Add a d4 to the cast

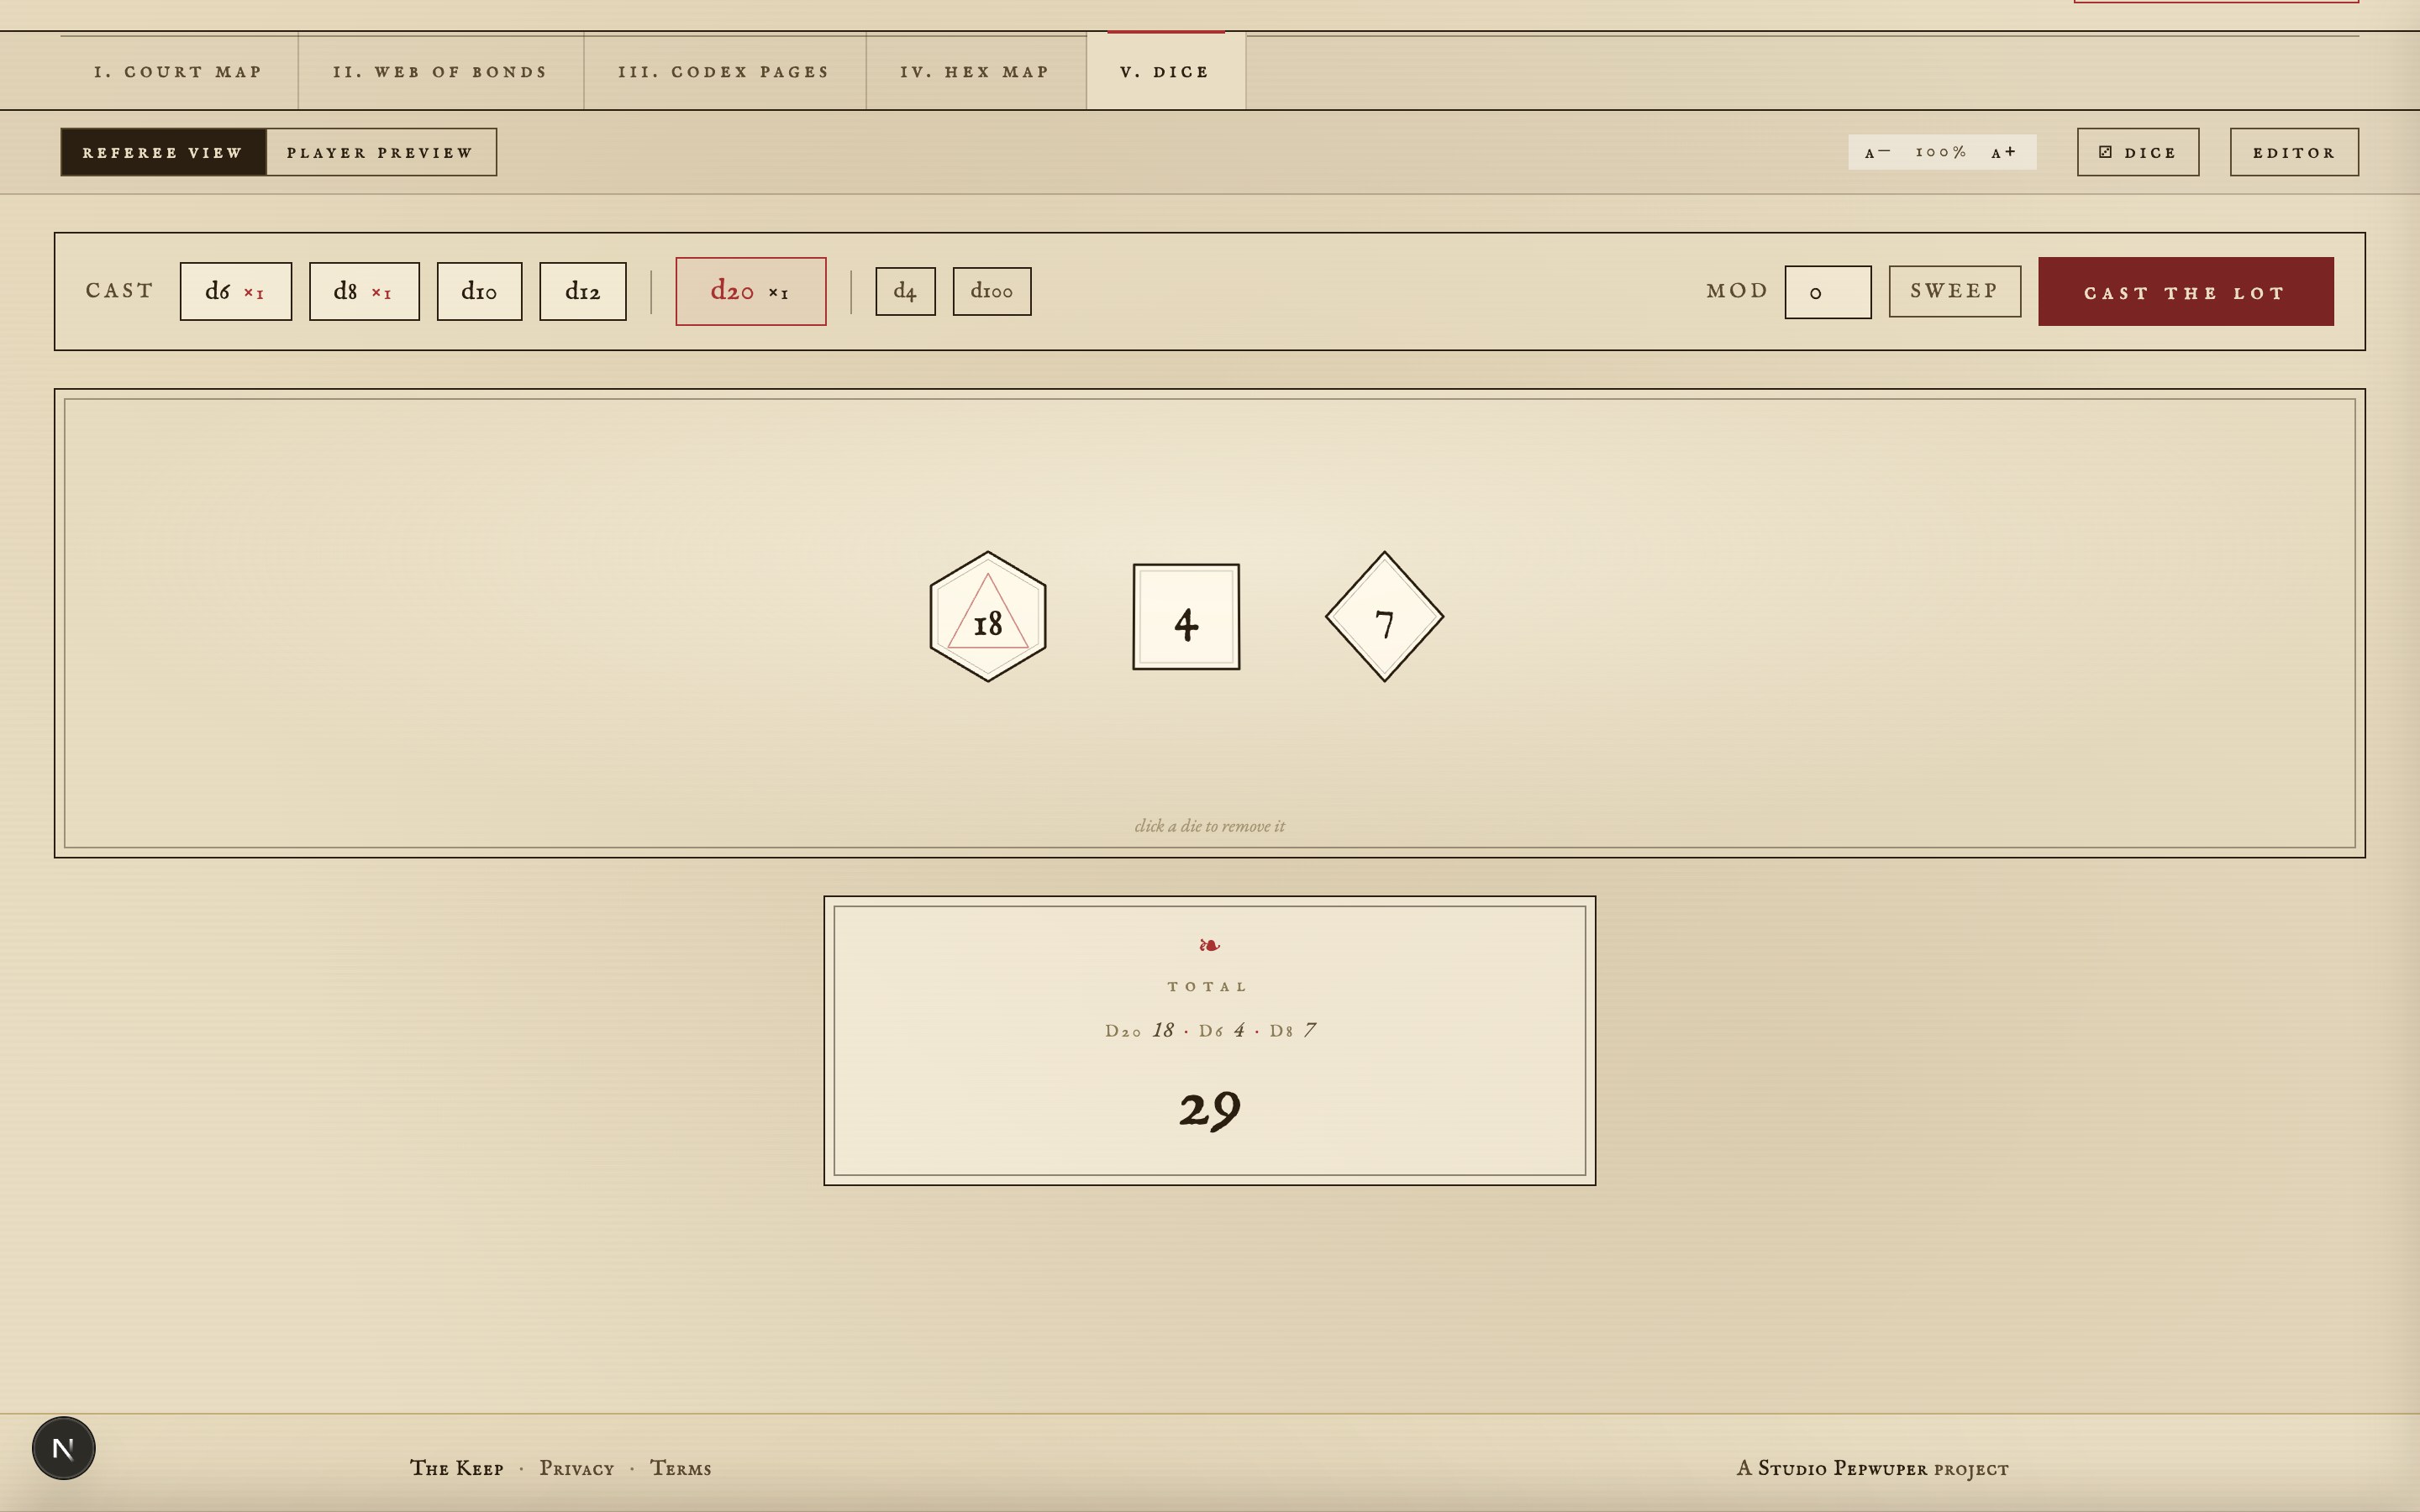905,291
